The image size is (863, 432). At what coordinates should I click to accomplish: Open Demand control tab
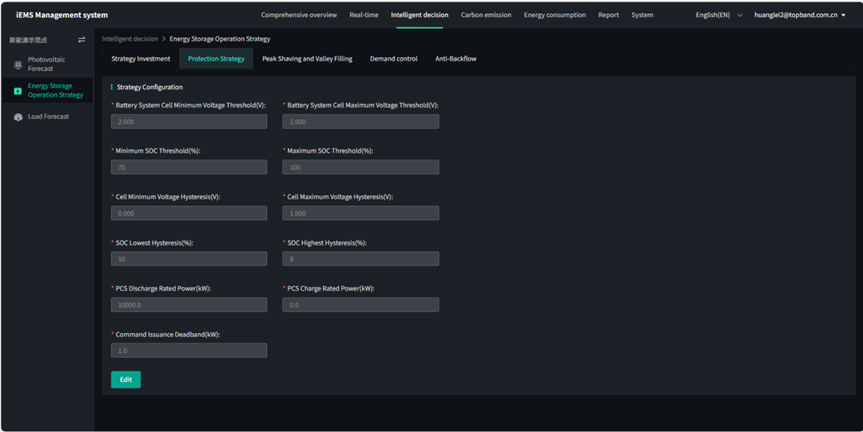(x=394, y=58)
